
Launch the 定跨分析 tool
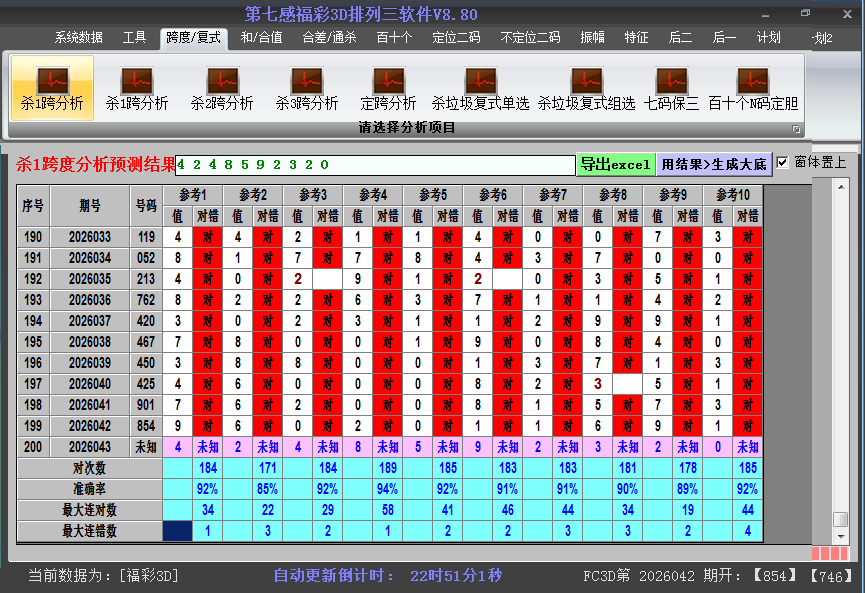(388, 88)
